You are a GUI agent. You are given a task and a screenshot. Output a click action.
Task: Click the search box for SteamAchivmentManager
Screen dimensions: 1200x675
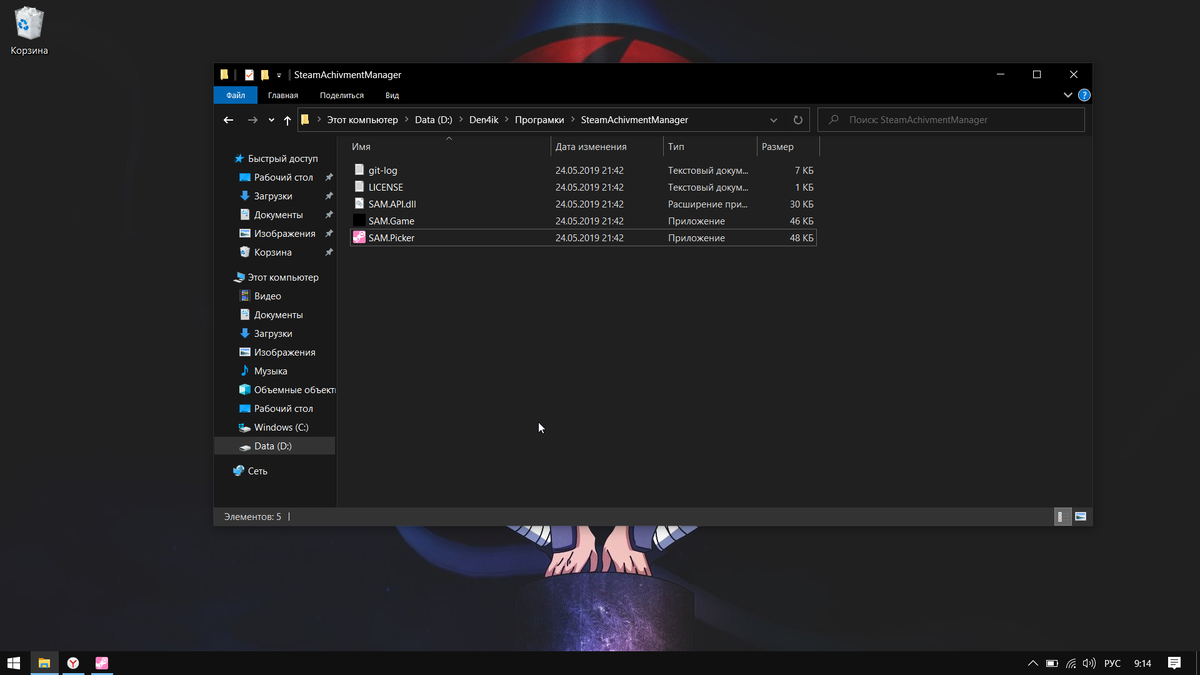point(951,120)
